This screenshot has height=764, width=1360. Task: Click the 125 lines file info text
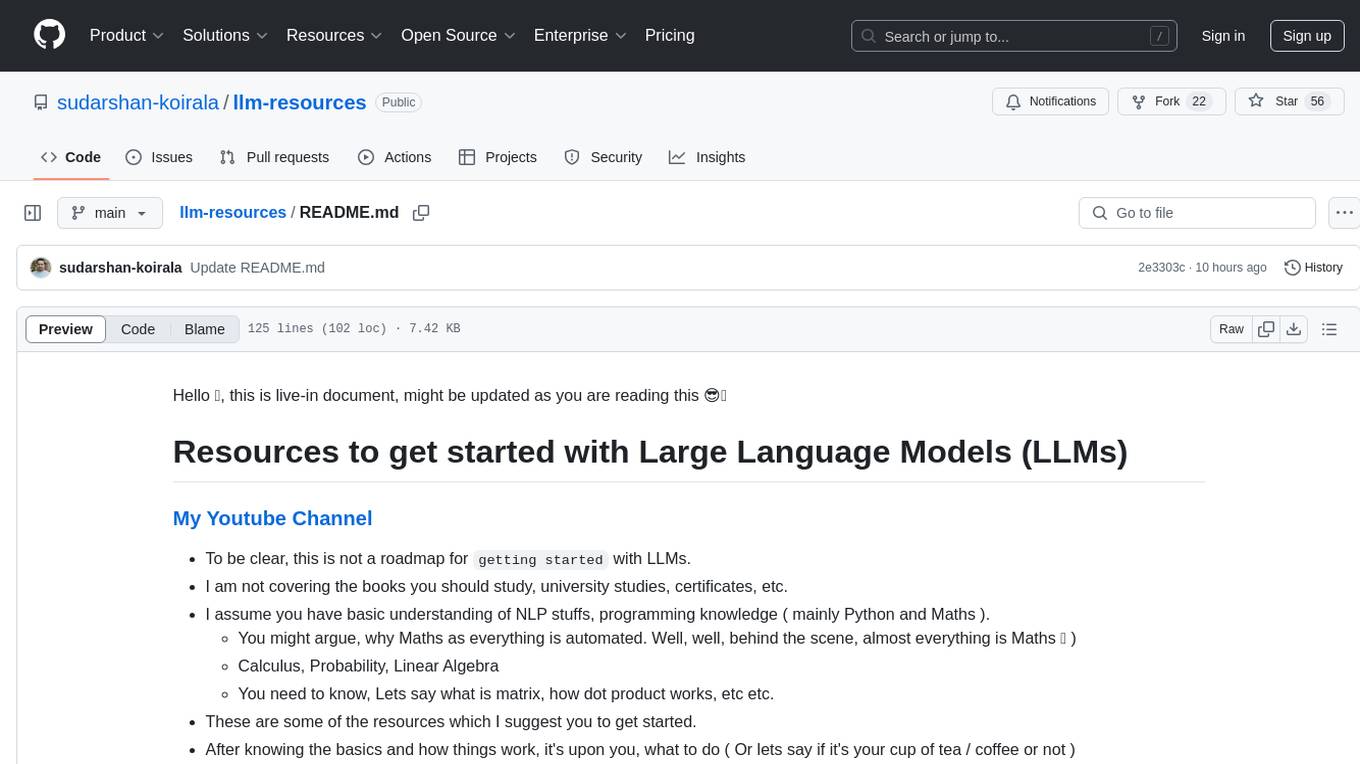[x=354, y=329]
